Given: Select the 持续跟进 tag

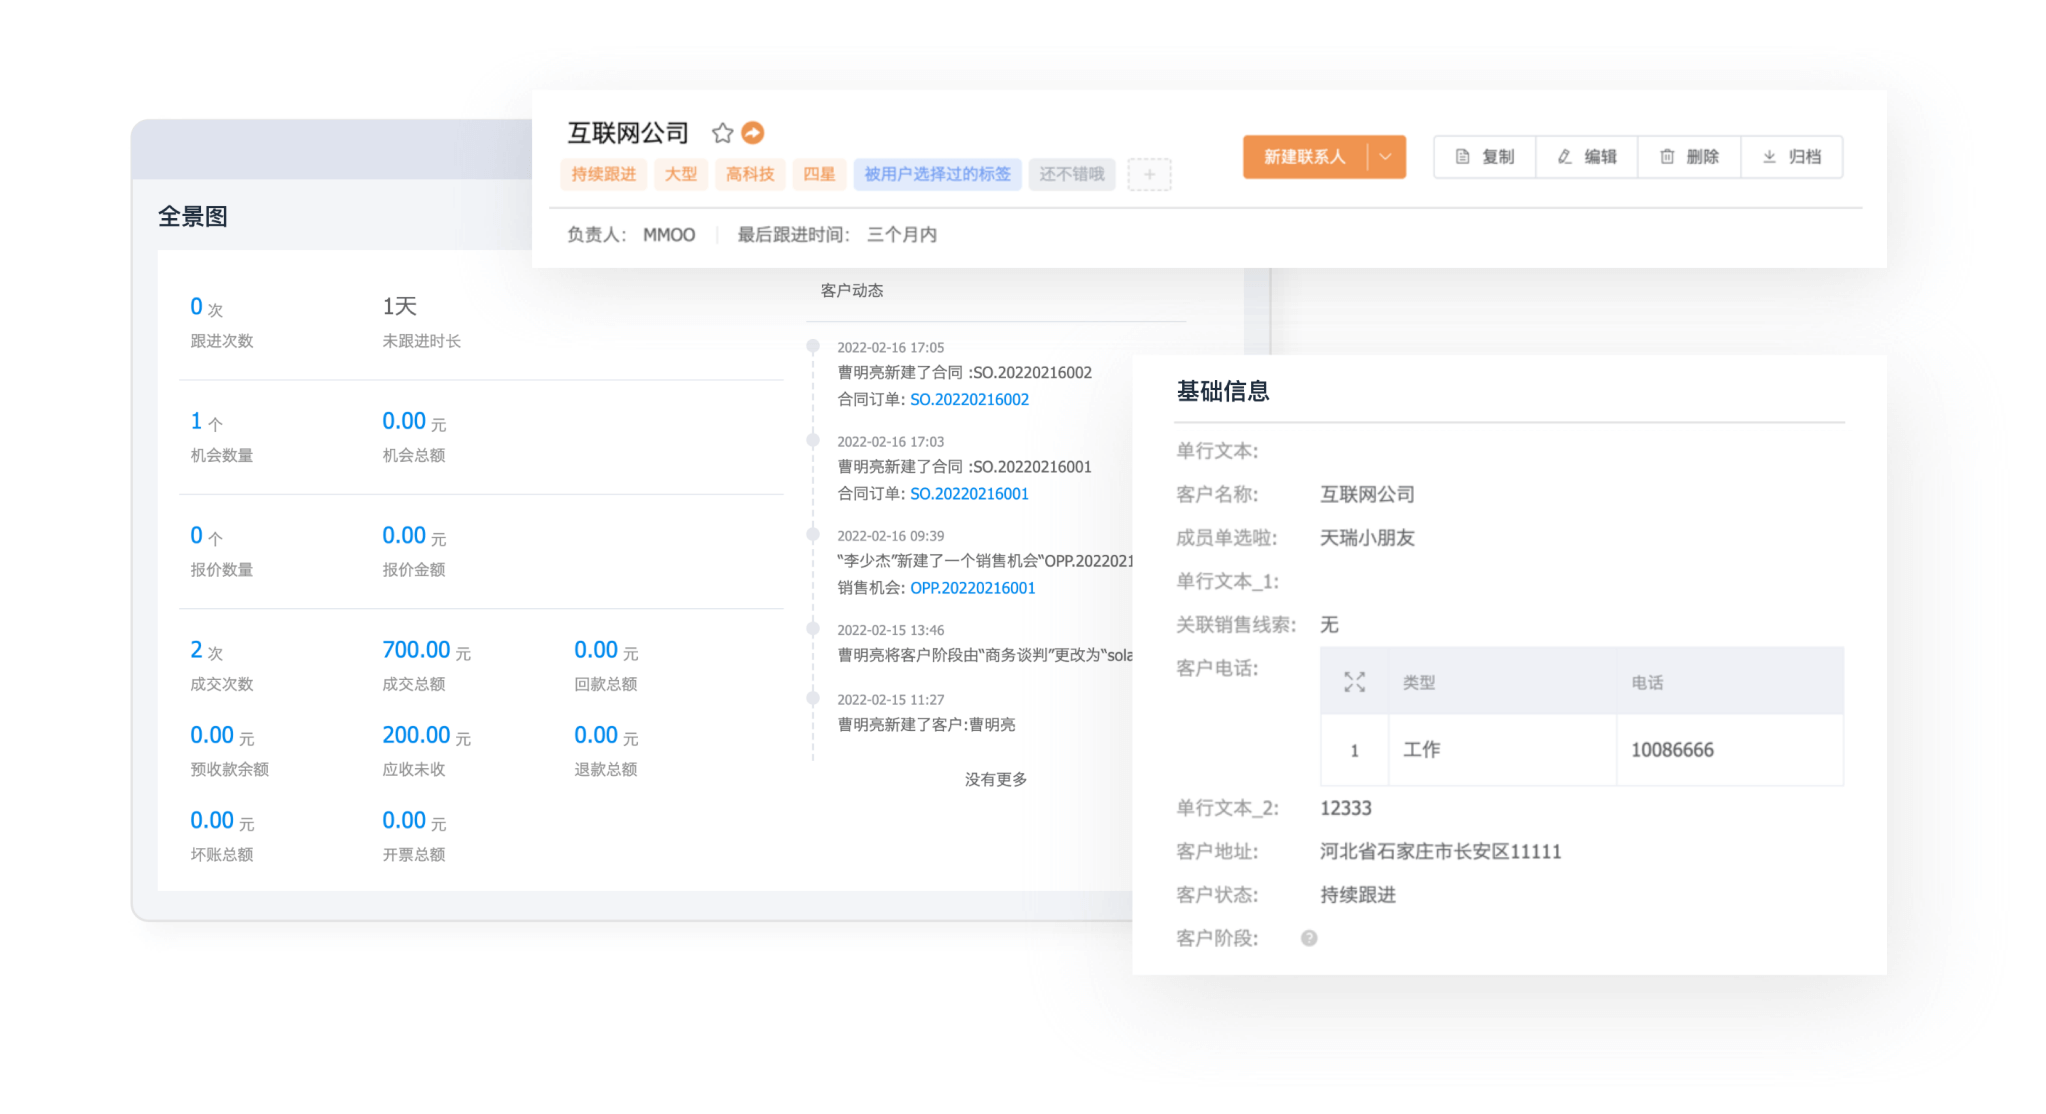Looking at the screenshot, I should click(x=603, y=174).
